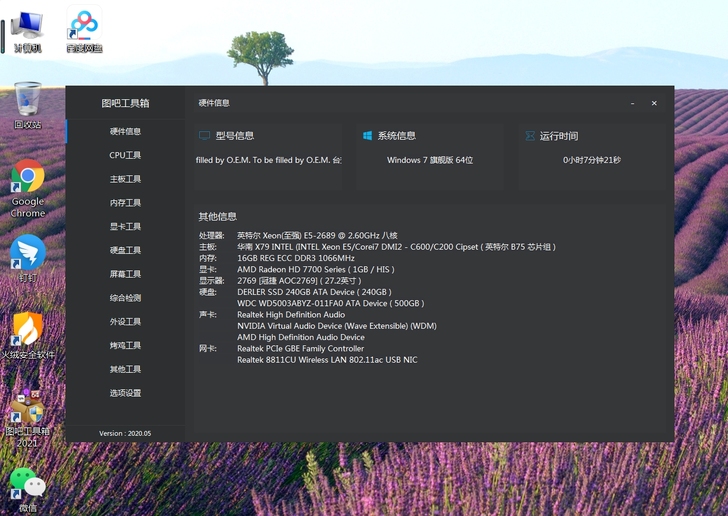Screen dimensions: 728x516
Task: Click the 华南 X79 INTEL motherboard line
Action: click(x=396, y=247)
